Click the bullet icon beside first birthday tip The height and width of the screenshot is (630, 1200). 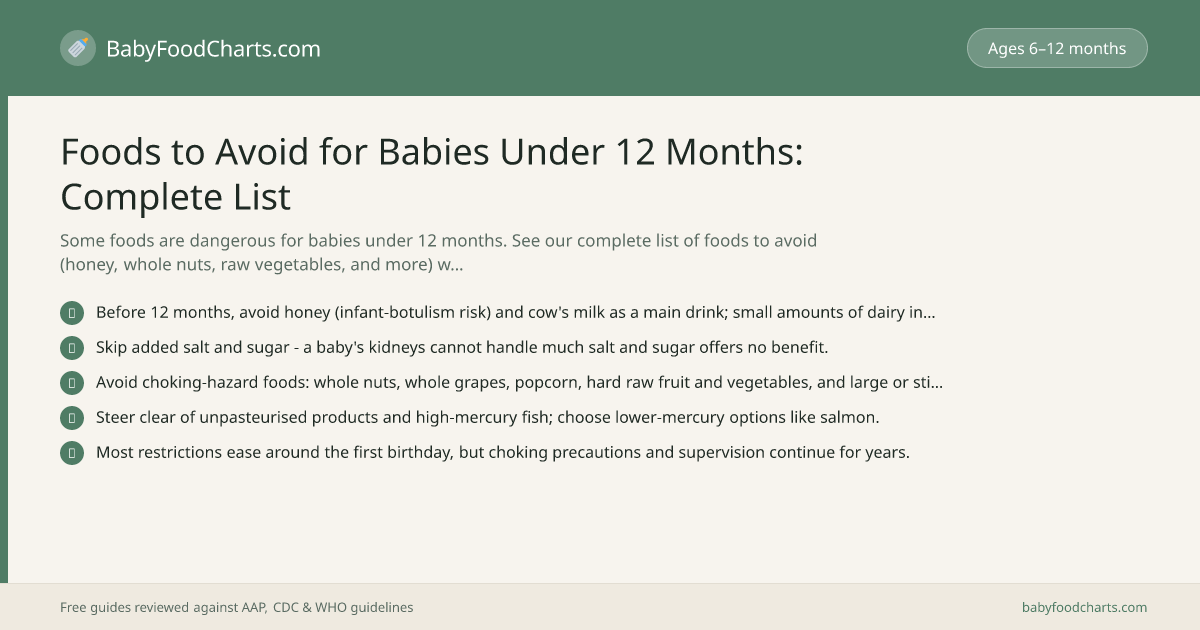(72, 453)
